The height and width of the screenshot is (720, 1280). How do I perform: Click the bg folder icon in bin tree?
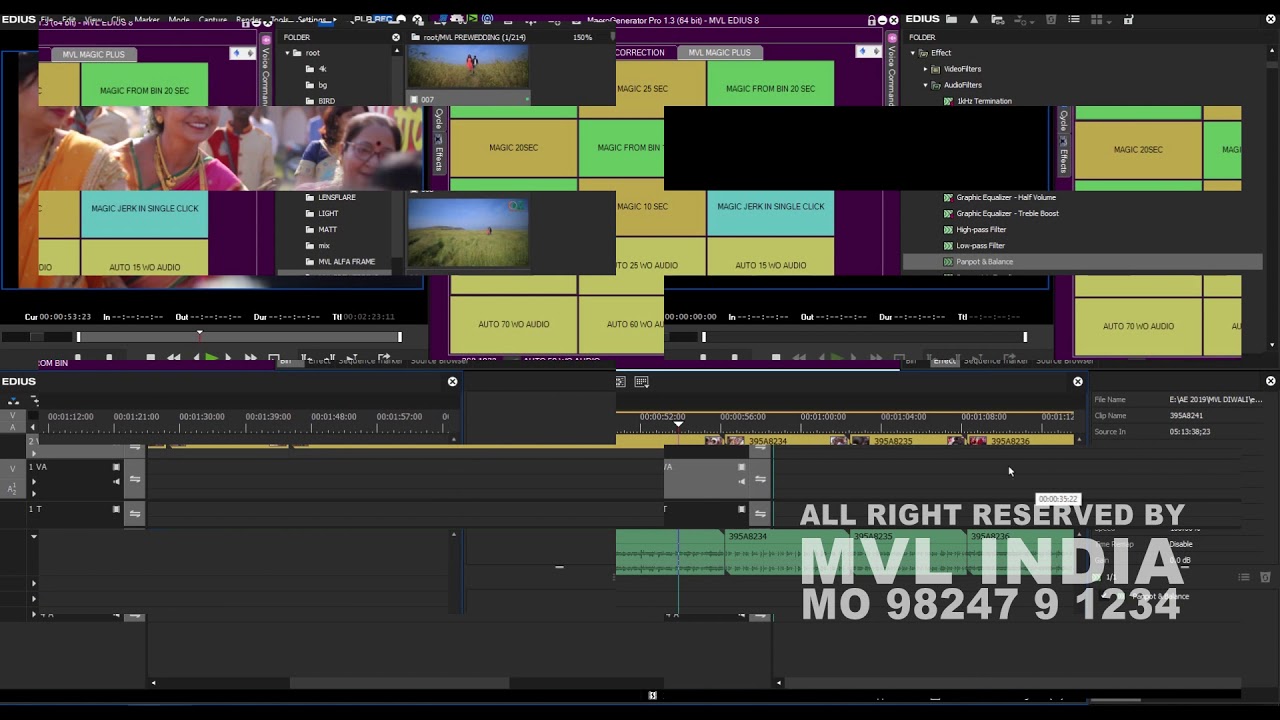click(x=310, y=85)
